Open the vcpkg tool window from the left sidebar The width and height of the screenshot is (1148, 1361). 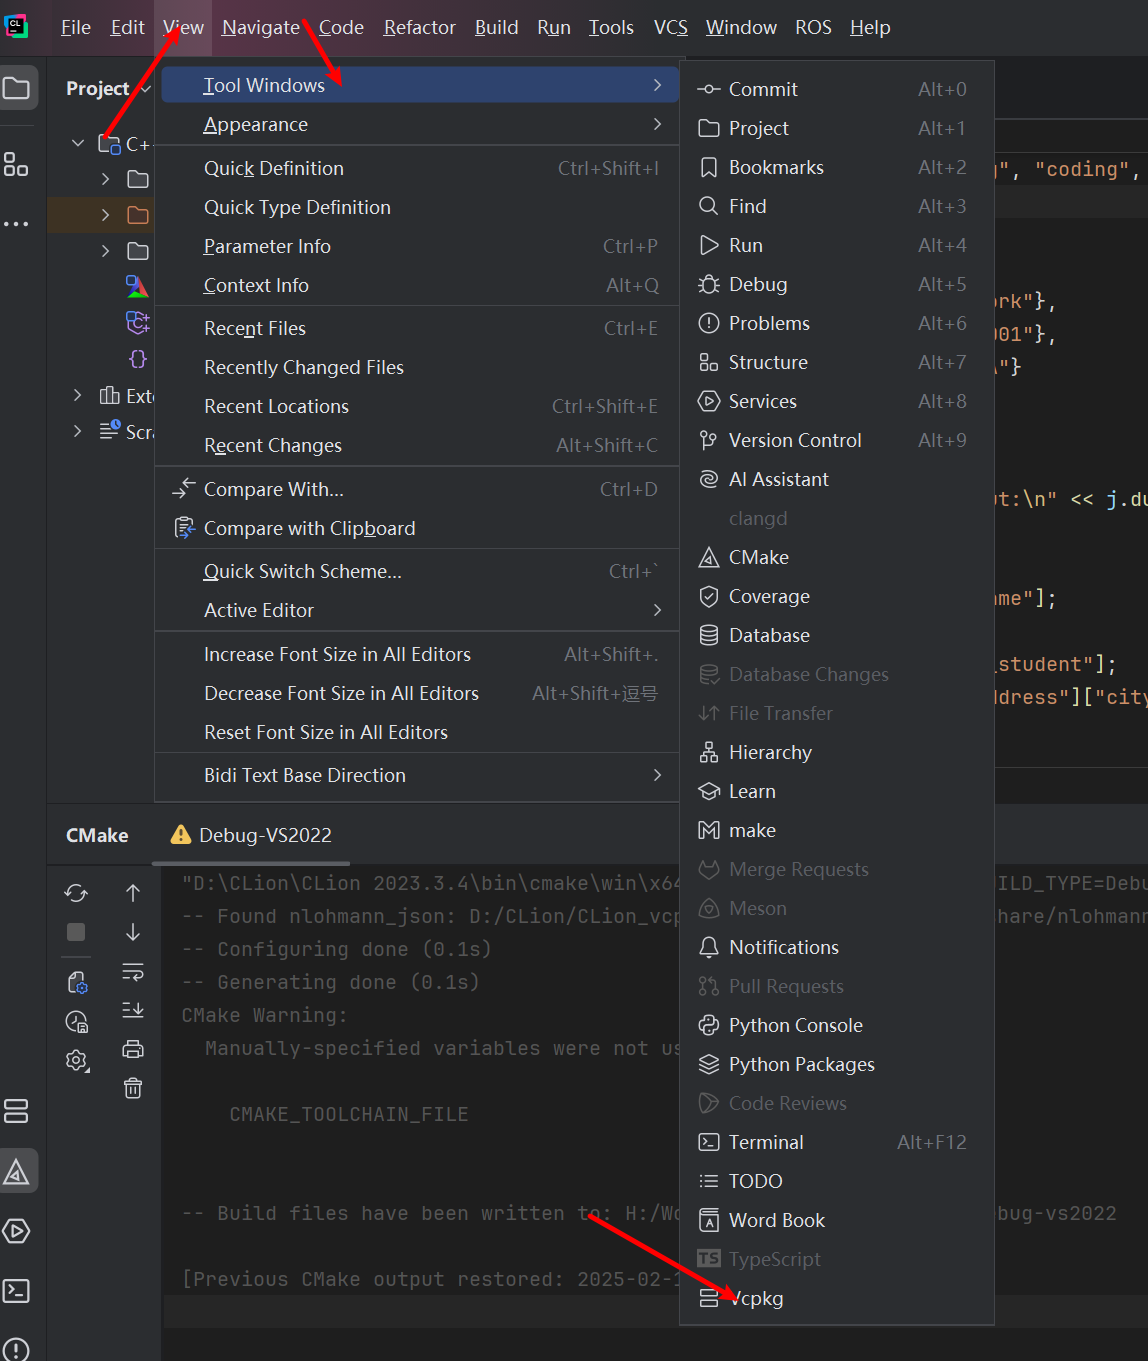(17, 1111)
